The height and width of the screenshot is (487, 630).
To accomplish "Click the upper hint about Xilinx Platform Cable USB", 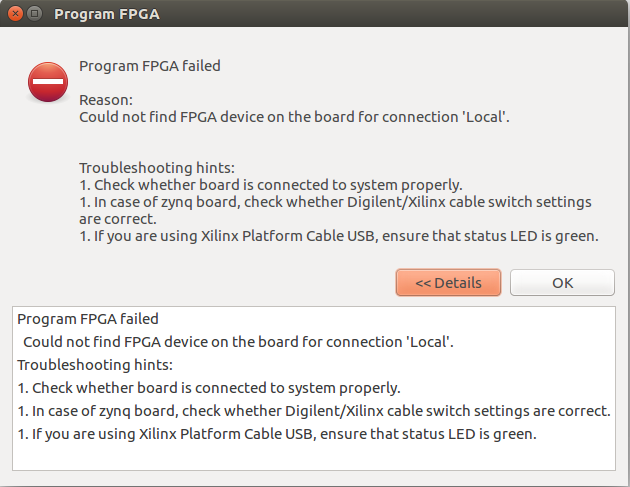I will click(339, 236).
